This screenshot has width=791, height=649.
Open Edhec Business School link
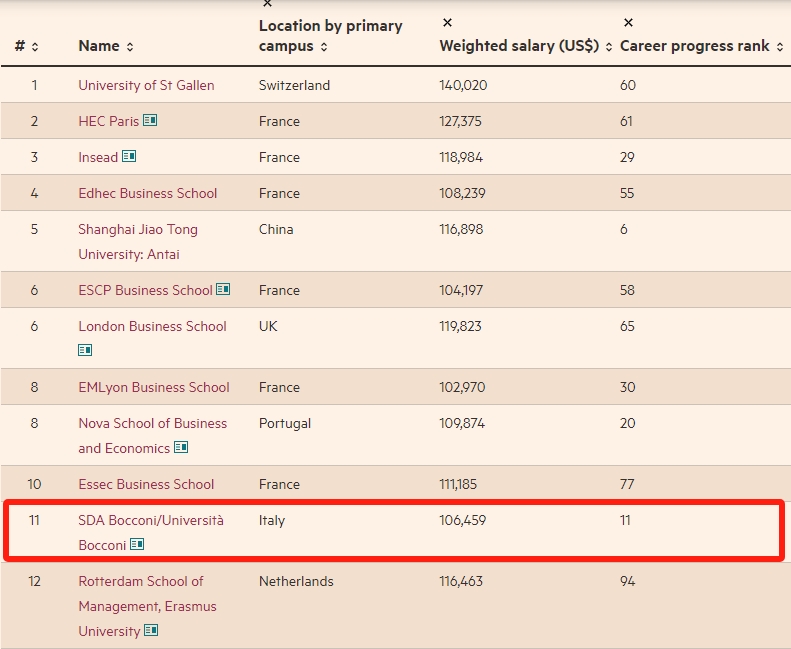pyautogui.click(x=148, y=194)
